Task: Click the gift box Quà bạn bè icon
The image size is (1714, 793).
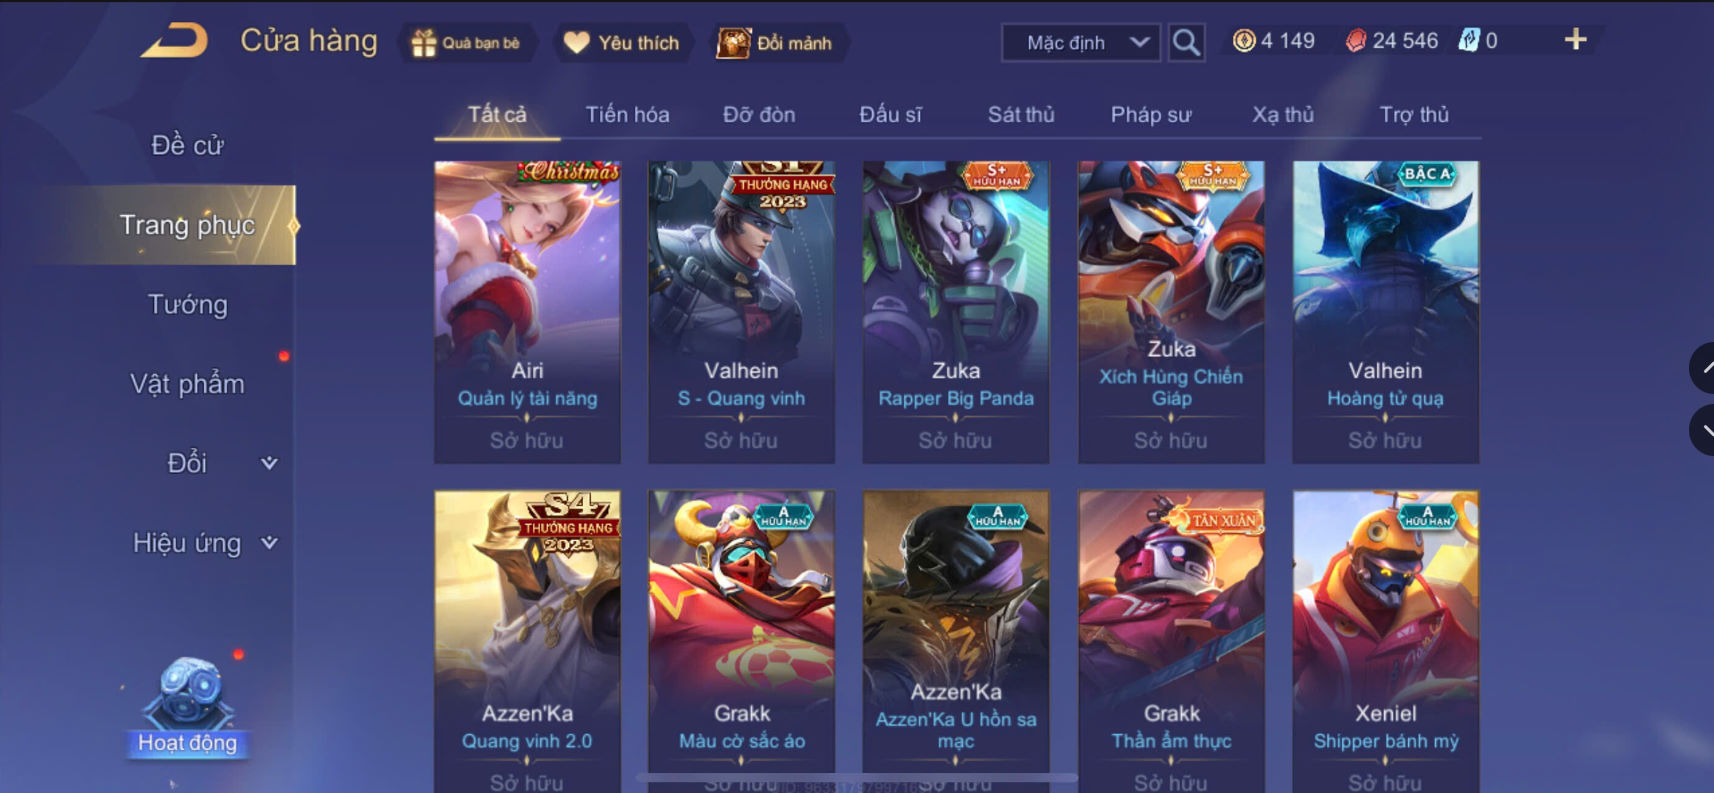Action: click(424, 43)
